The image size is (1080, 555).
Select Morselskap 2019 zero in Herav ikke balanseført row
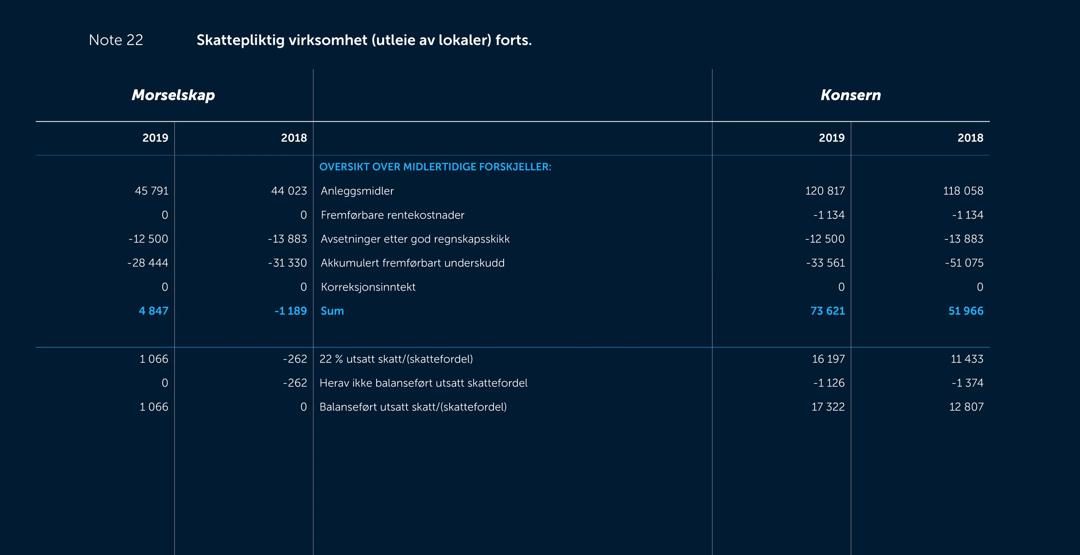165,383
